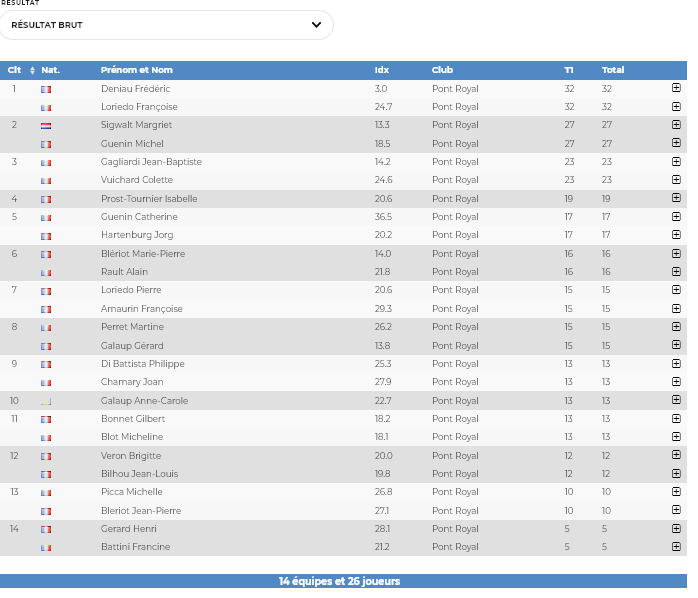
Task: Click the Netherlands flag beside Sigwalt Margriet
Action: pyautogui.click(x=46, y=126)
